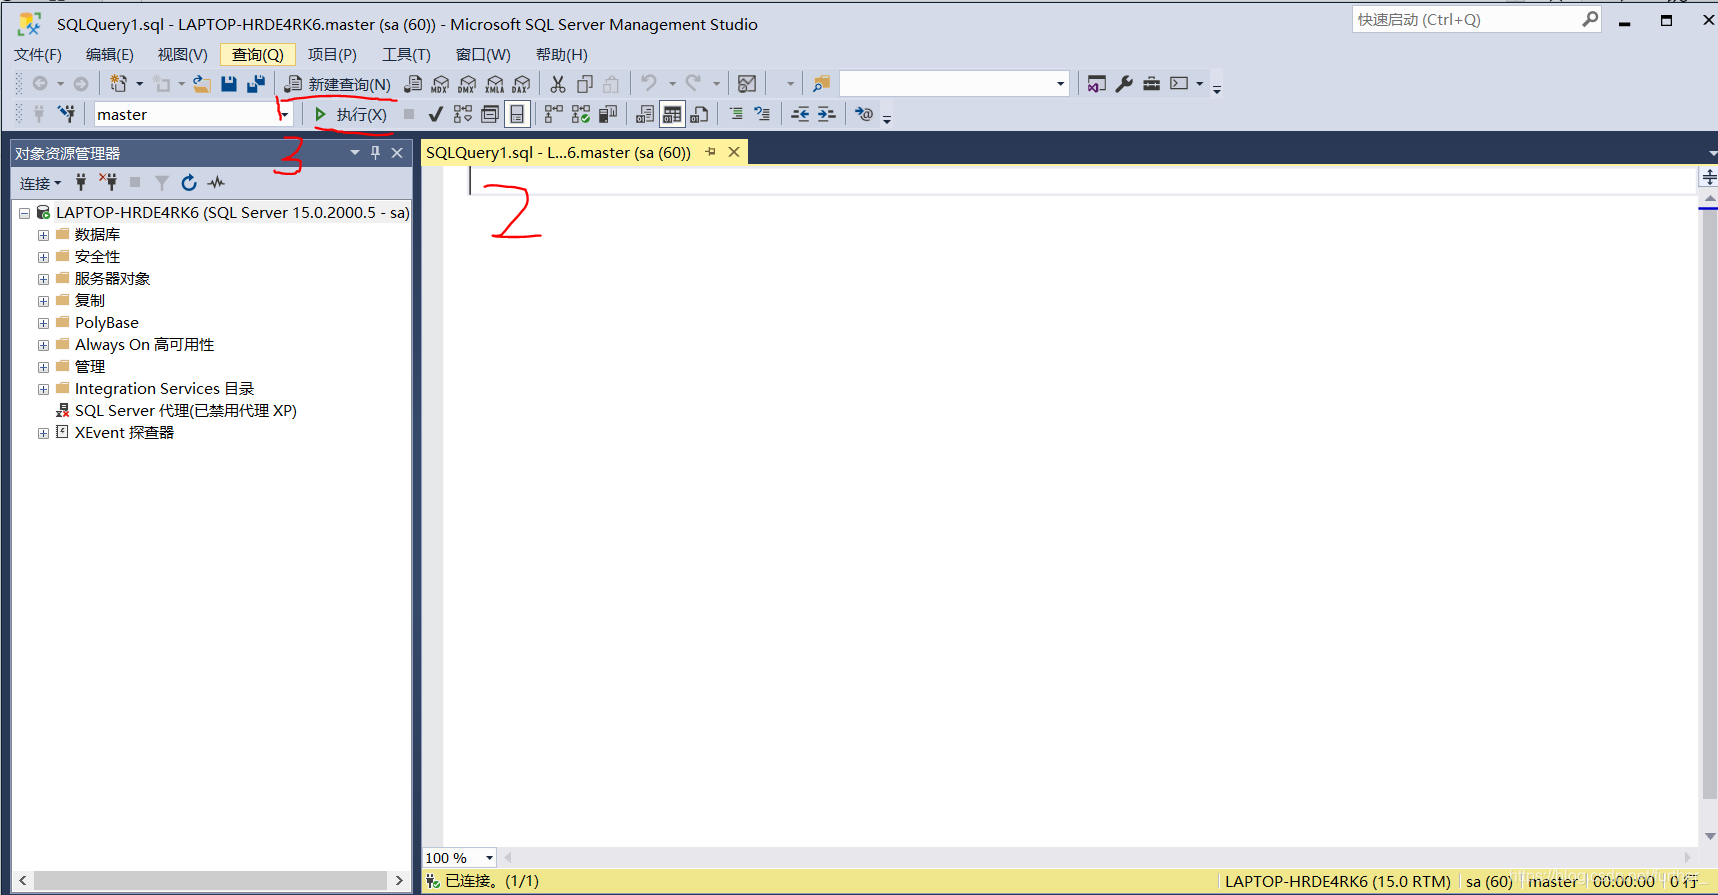Click the DMX query icon
This screenshot has height=895, width=1718.
point(467,84)
